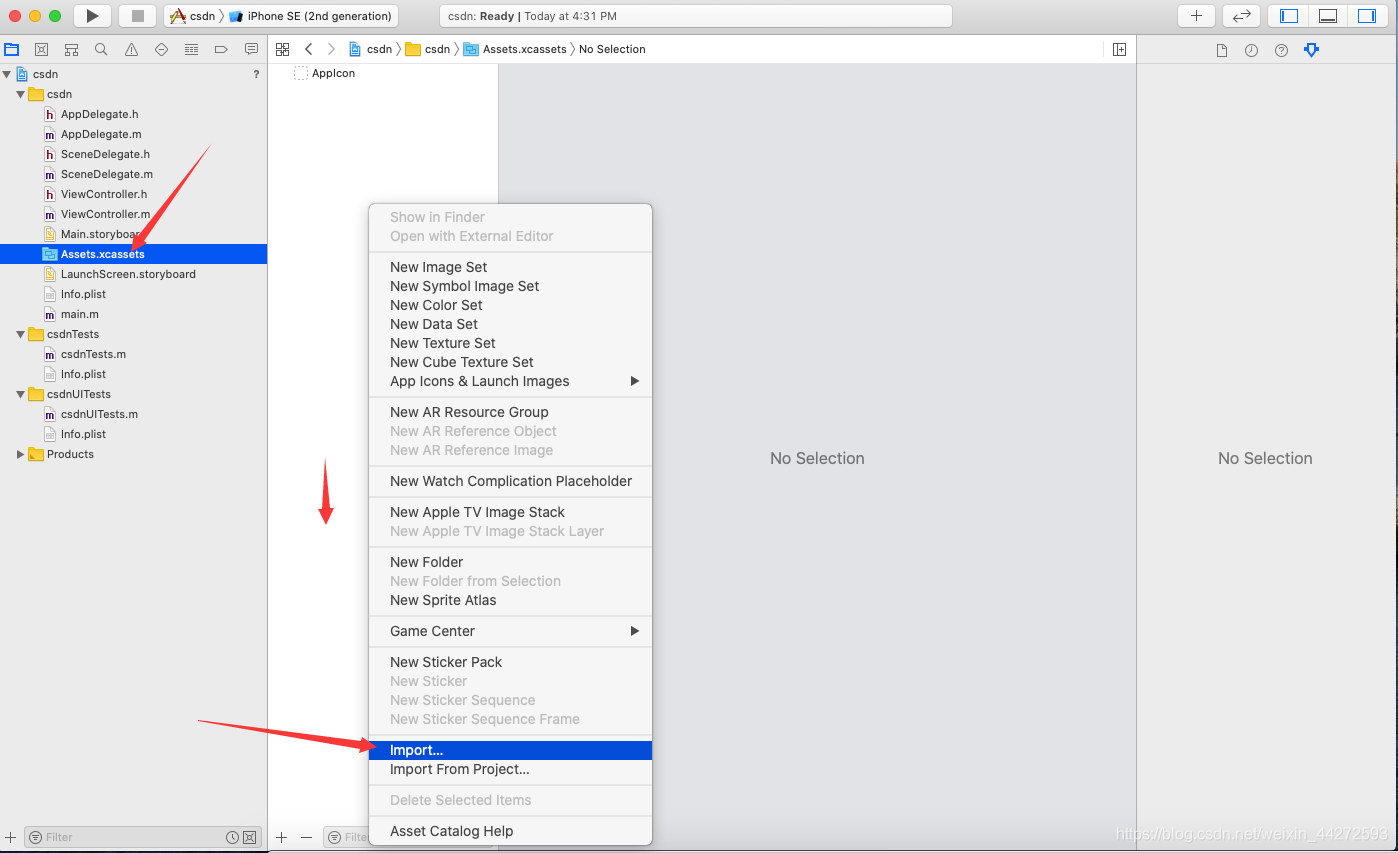Select New Image Set menu item
Image resolution: width=1398 pixels, height=853 pixels.
438,267
